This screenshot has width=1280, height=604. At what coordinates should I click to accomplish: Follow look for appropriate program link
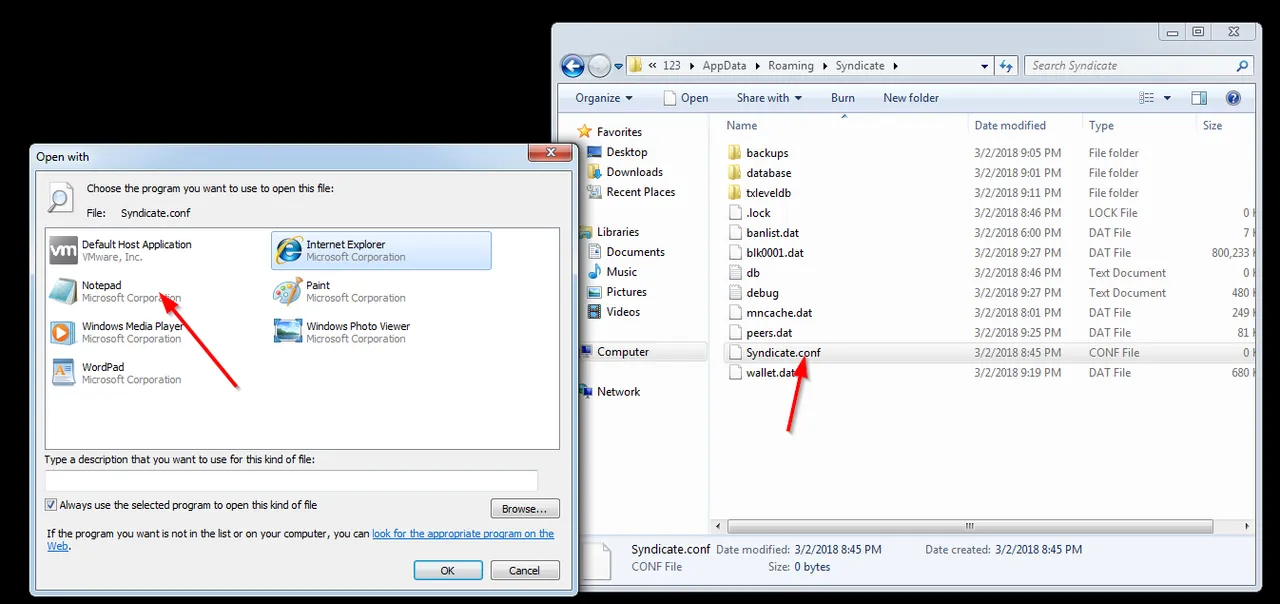click(463, 534)
